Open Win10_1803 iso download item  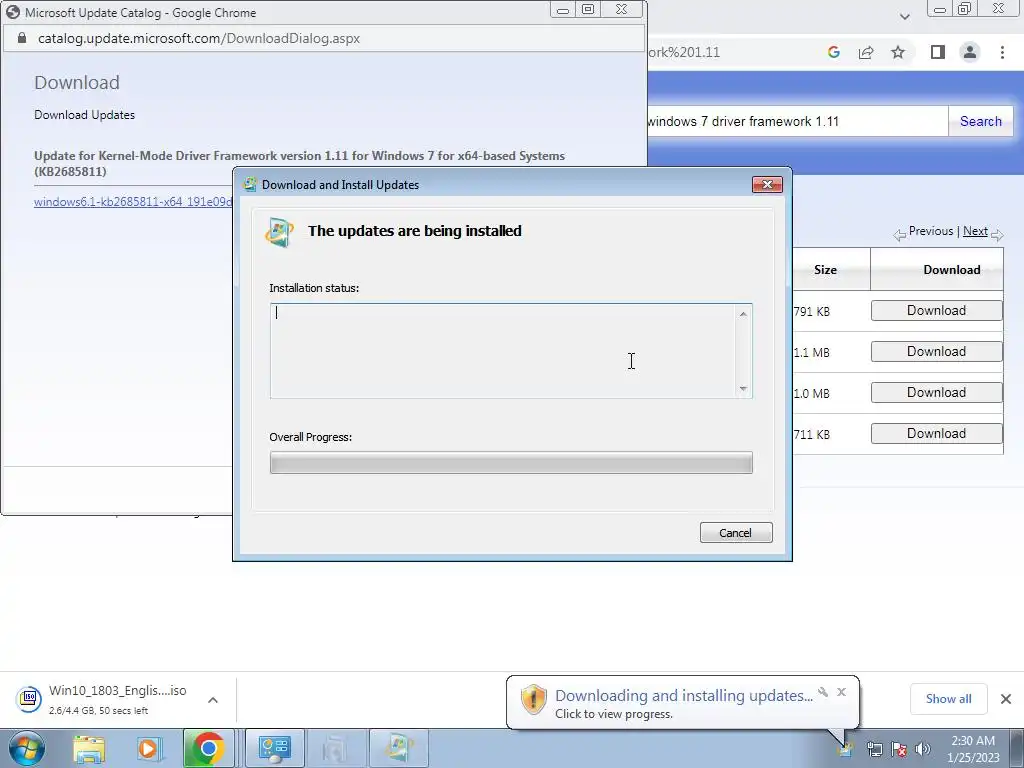coord(102,699)
